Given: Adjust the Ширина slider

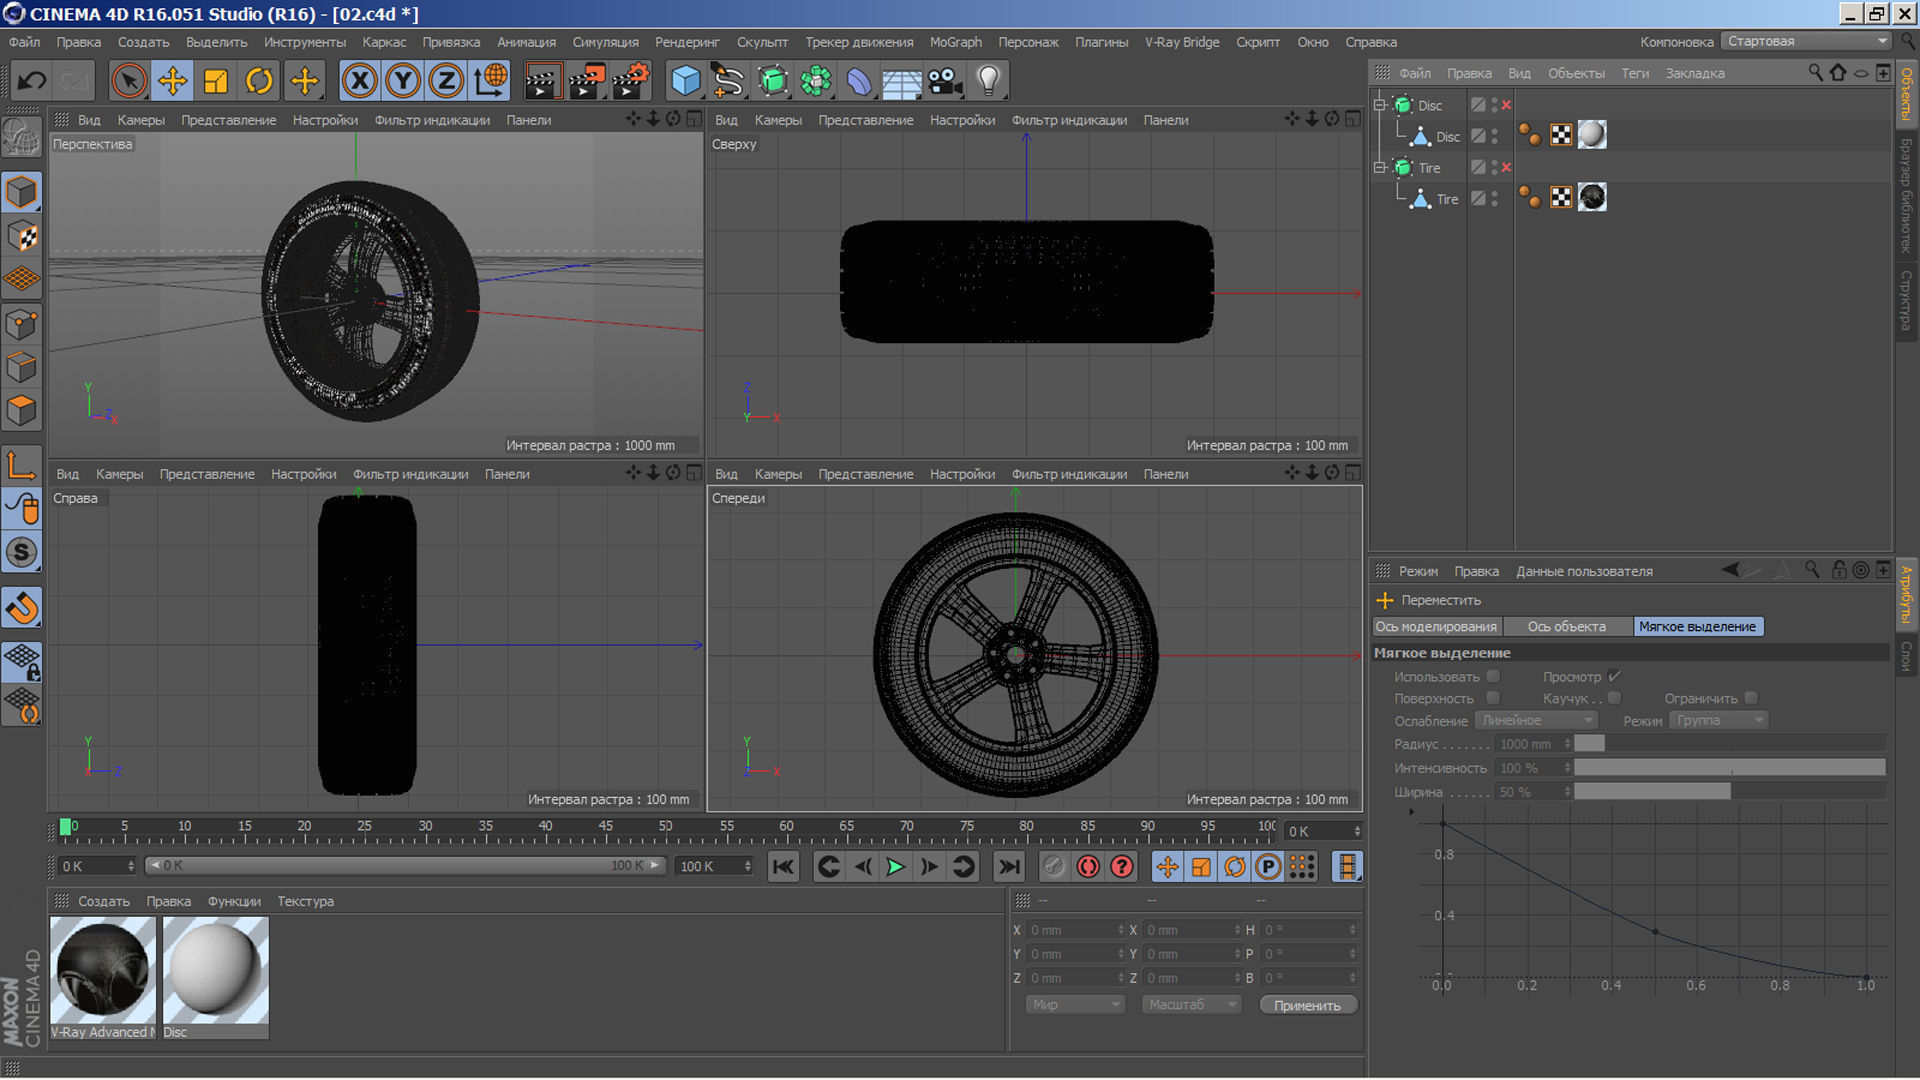Looking at the screenshot, I should pos(1730,792).
